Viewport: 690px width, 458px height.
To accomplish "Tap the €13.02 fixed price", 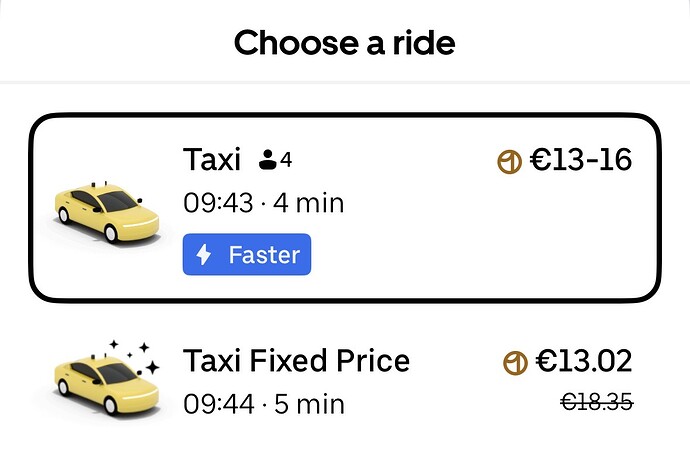I will (x=583, y=361).
